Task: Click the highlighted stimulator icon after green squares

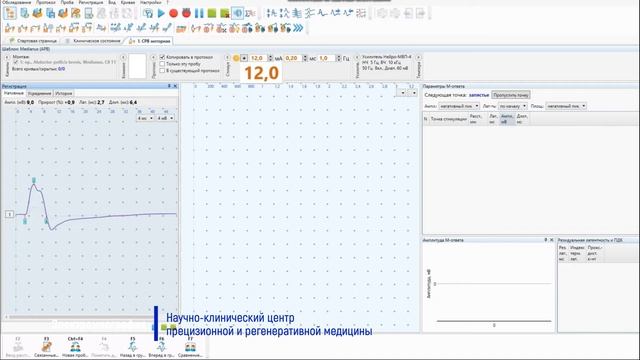Action: click(238, 13)
